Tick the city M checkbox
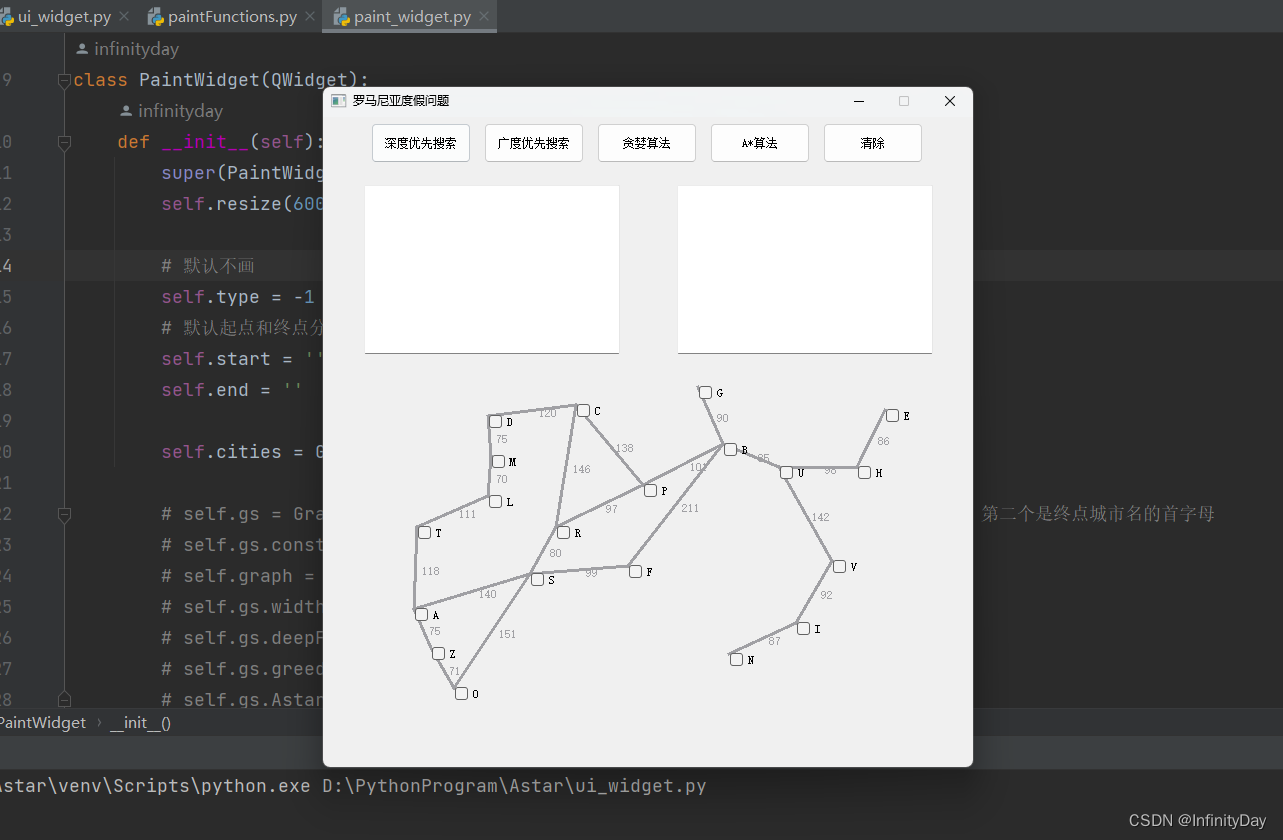The width and height of the screenshot is (1283, 840). pyautogui.click(x=498, y=462)
